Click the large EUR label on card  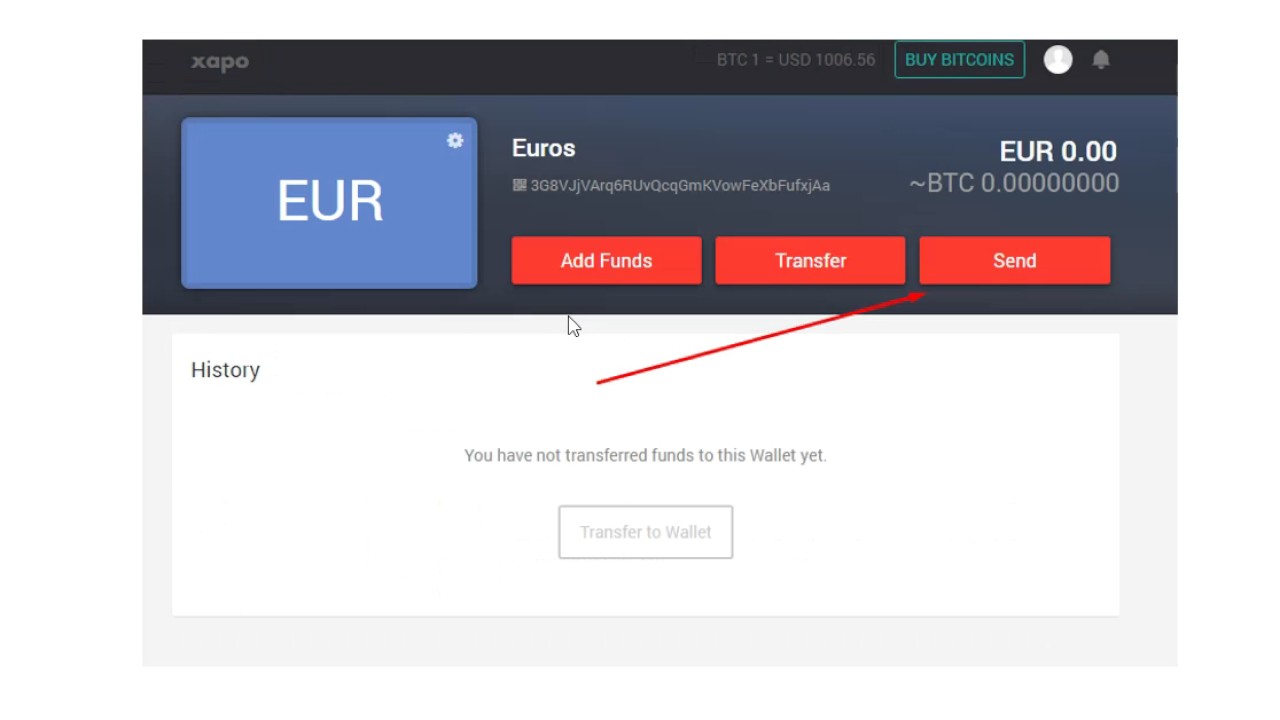point(329,201)
